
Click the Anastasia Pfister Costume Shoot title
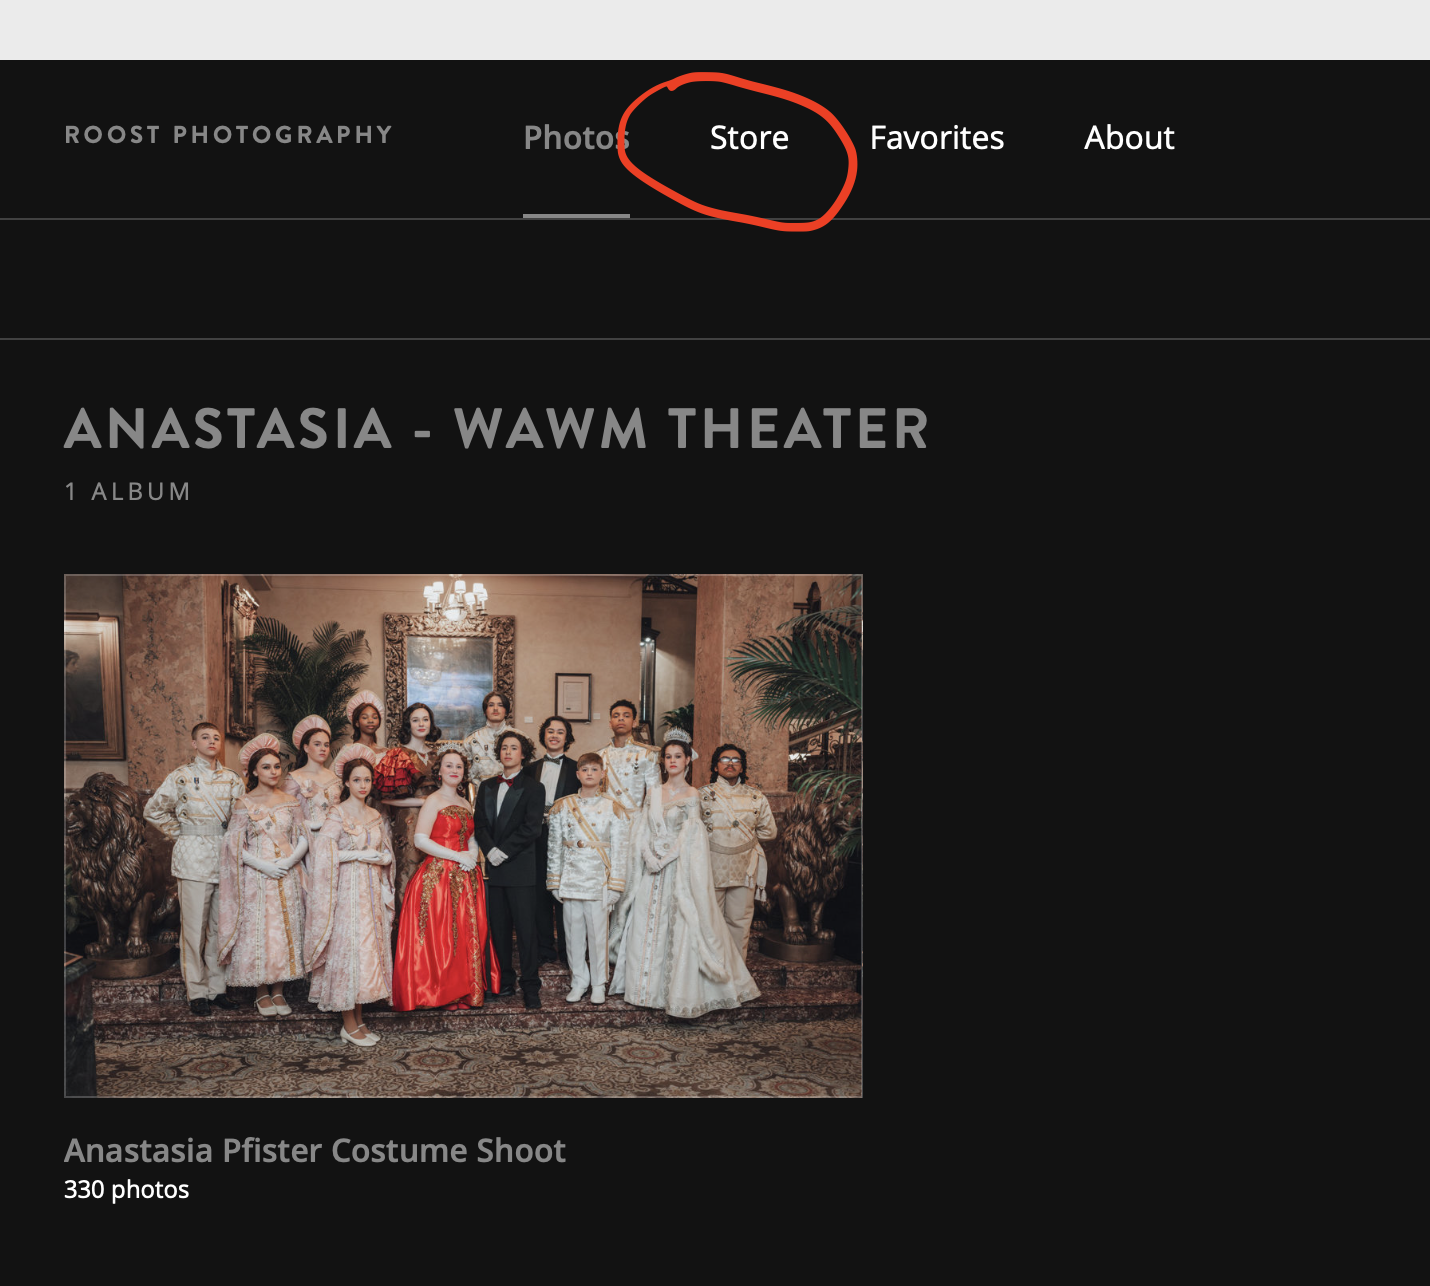point(315,1151)
